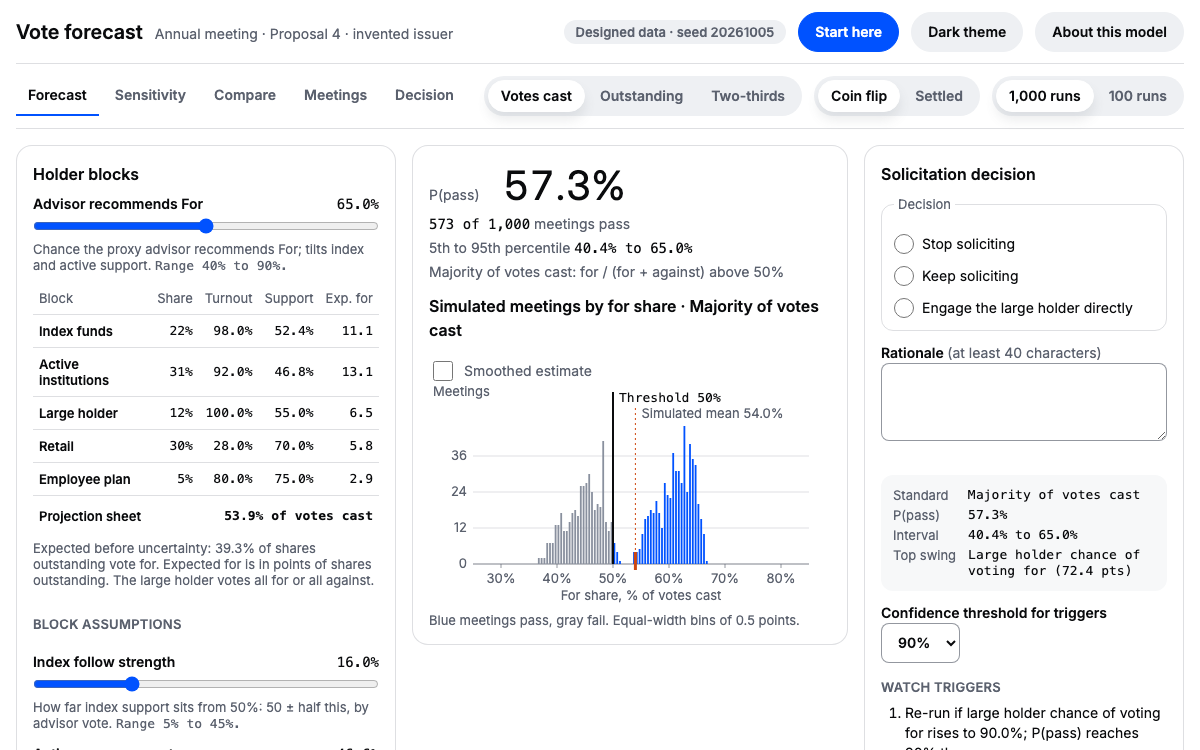
Task: Set large holder to Coin flip
Action: [x=859, y=96]
